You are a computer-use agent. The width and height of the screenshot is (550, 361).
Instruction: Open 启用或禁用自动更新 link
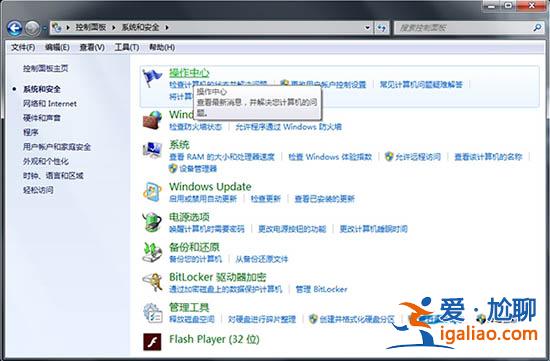pos(203,199)
